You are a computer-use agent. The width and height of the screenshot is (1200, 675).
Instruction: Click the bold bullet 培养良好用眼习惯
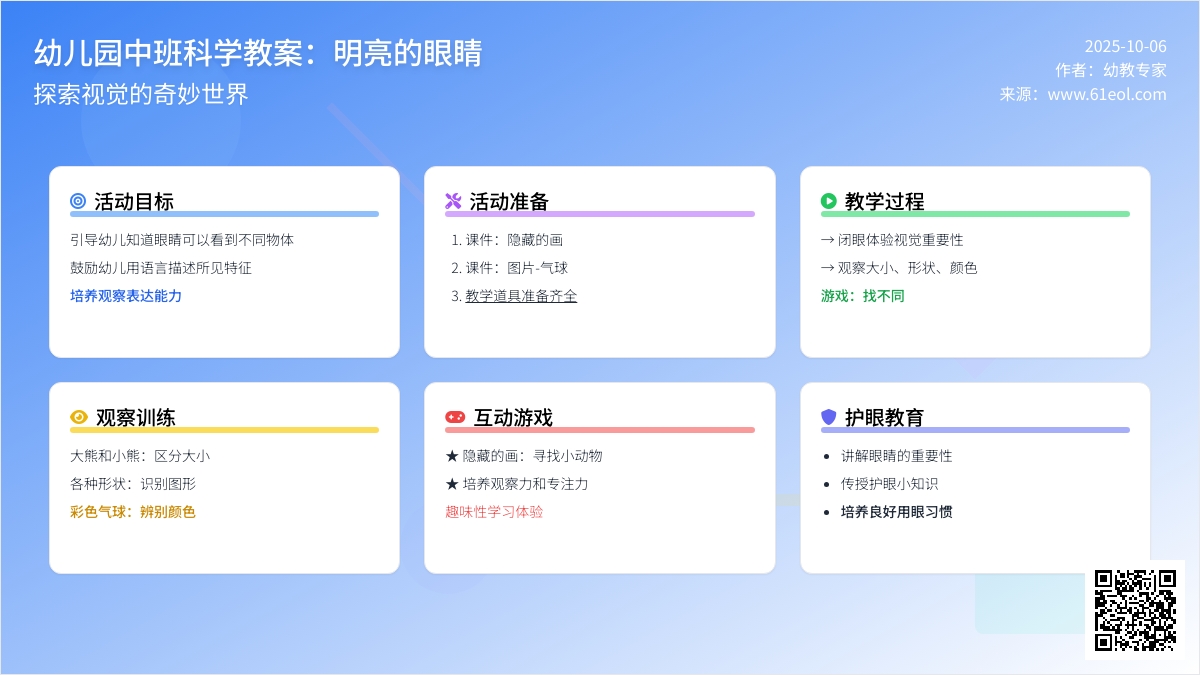[x=896, y=512]
